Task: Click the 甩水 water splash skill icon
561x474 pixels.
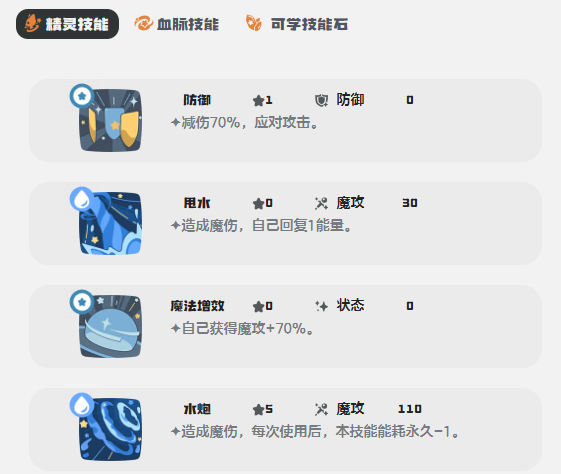Action: 111,224
